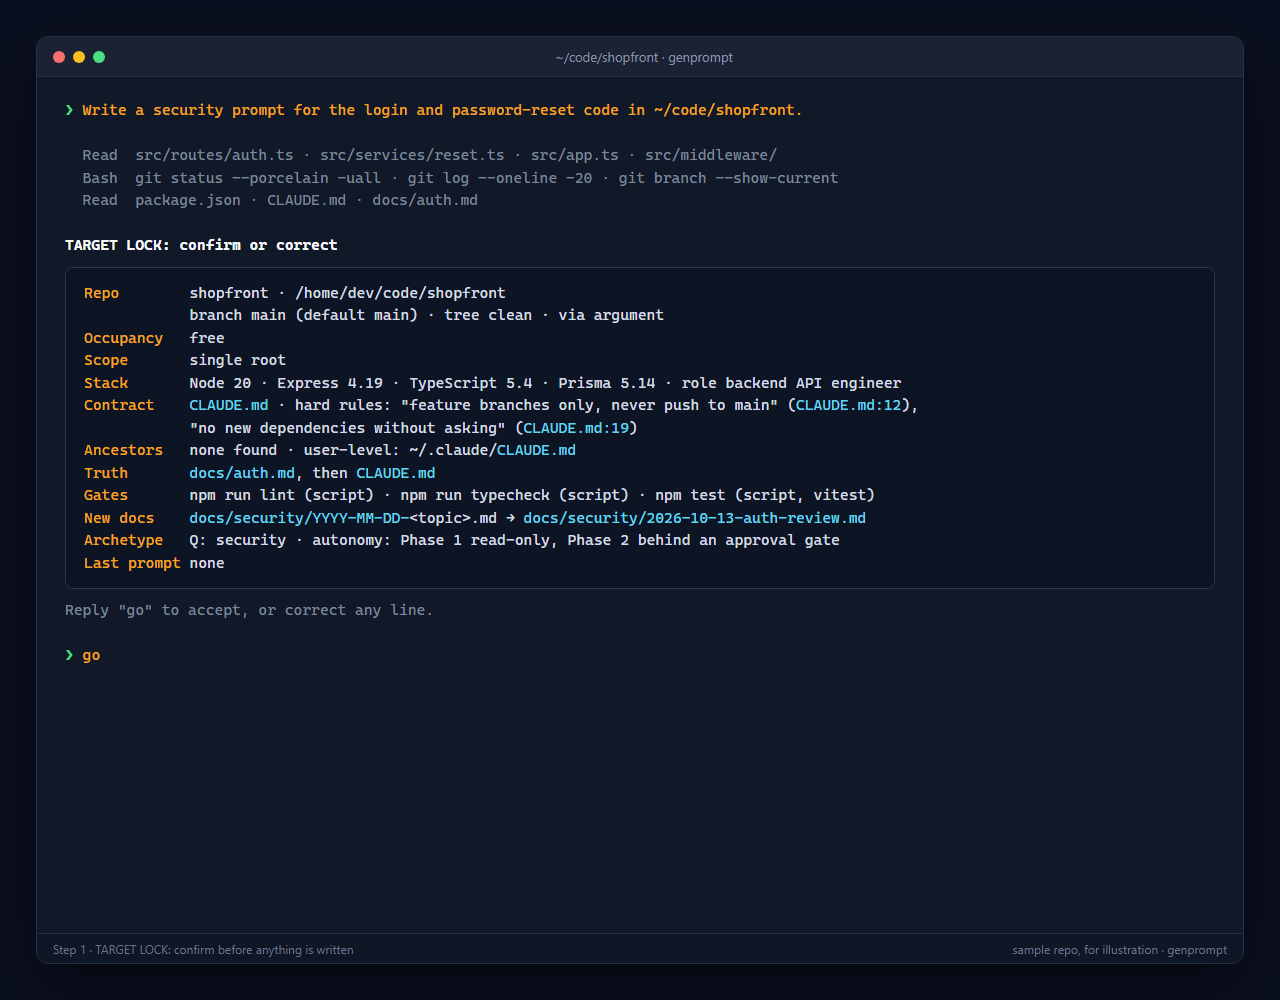Minimize the window using the yellow button
Image resolution: width=1280 pixels, height=1000 pixels.
pyautogui.click(x=79, y=57)
